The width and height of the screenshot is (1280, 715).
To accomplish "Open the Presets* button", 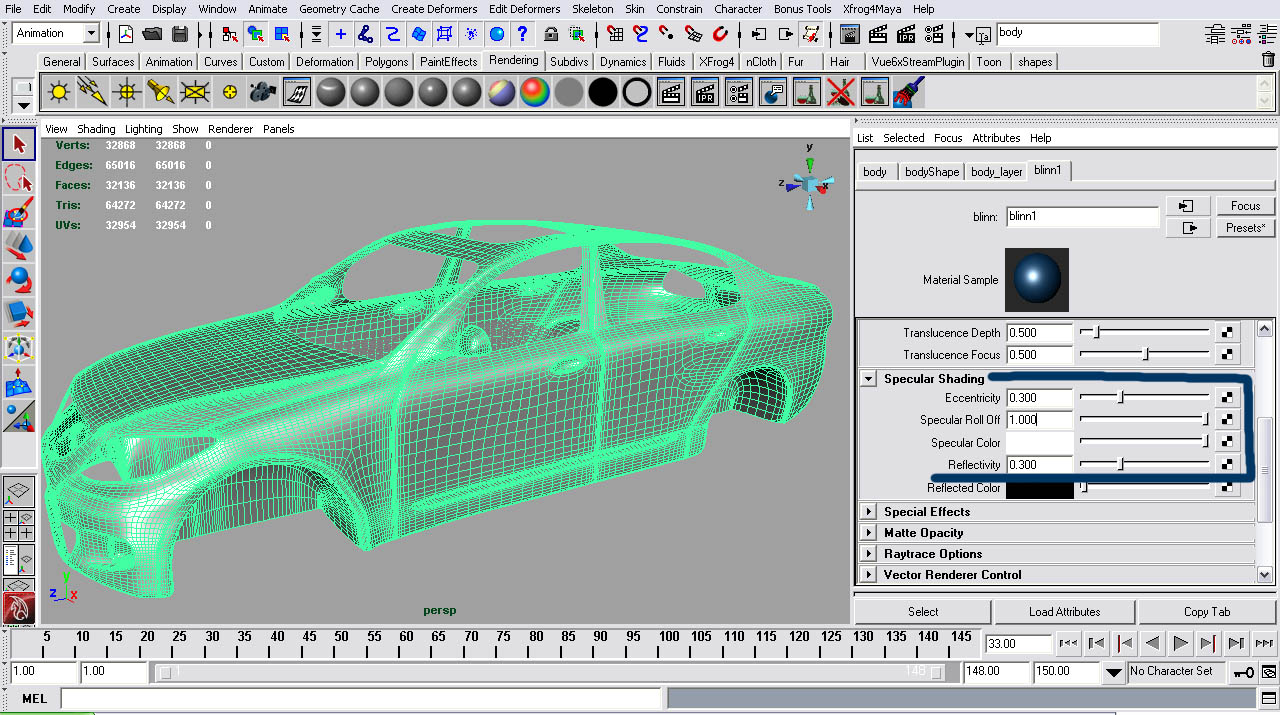I will (1245, 228).
